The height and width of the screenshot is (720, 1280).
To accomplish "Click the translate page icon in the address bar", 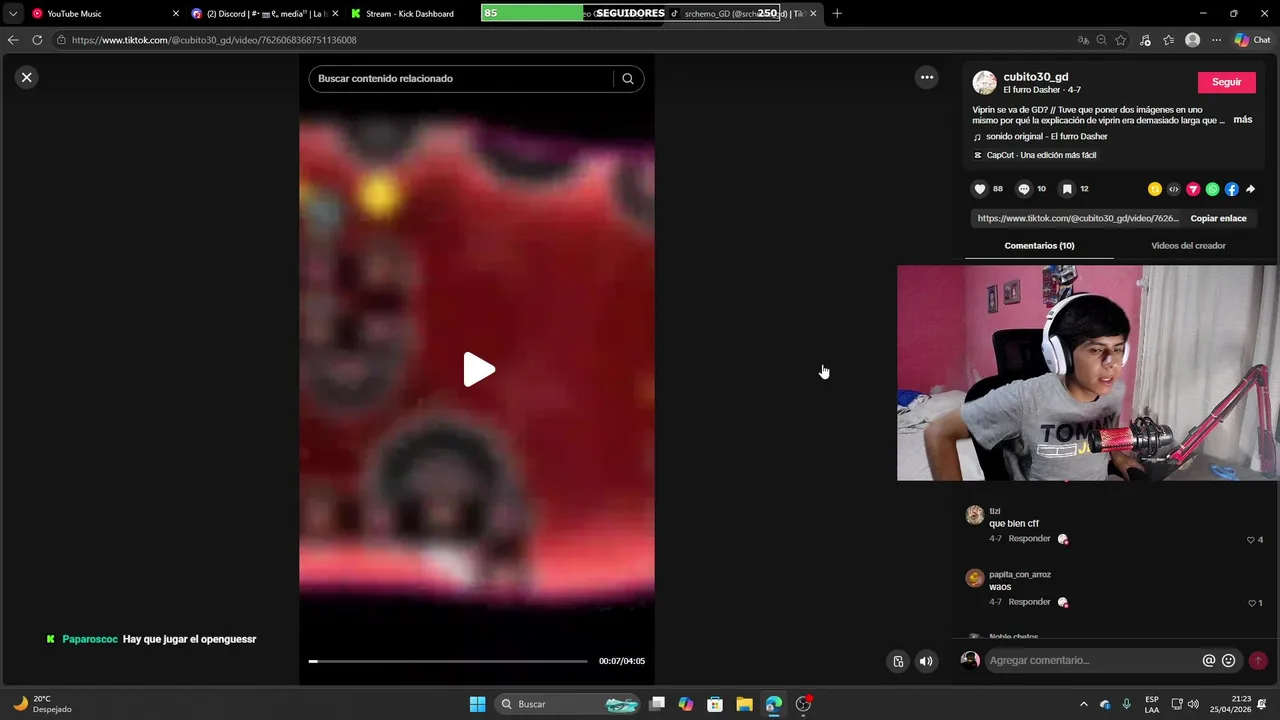I will click(x=1083, y=40).
